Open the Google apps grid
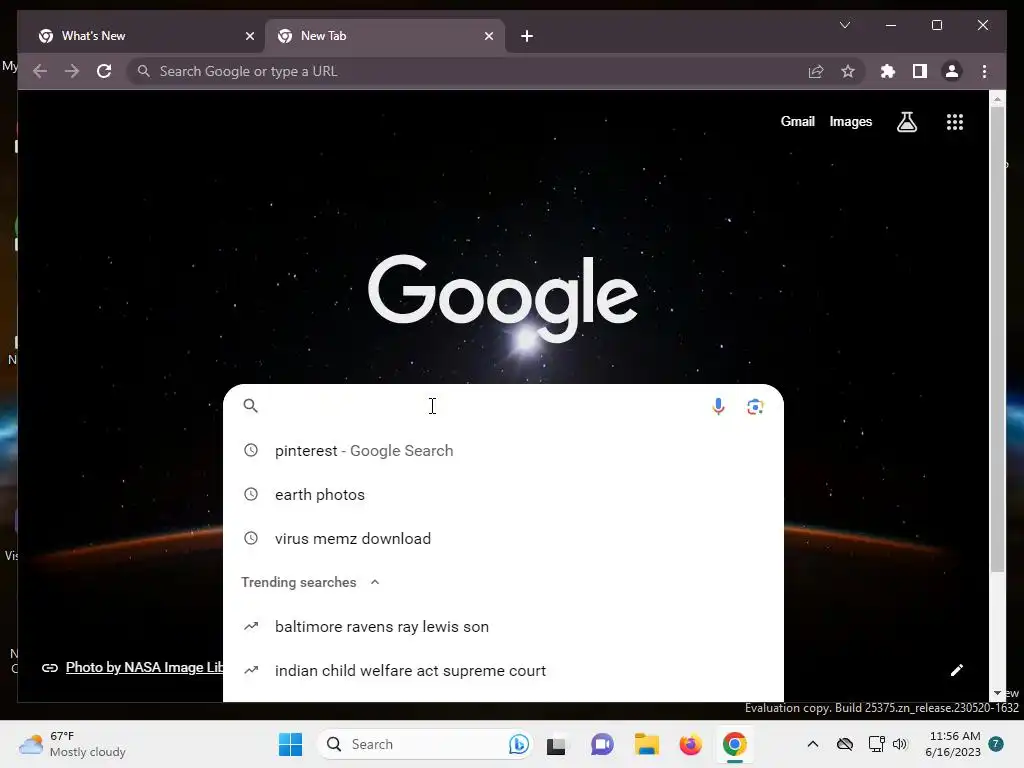1024x768 pixels. pos(955,121)
